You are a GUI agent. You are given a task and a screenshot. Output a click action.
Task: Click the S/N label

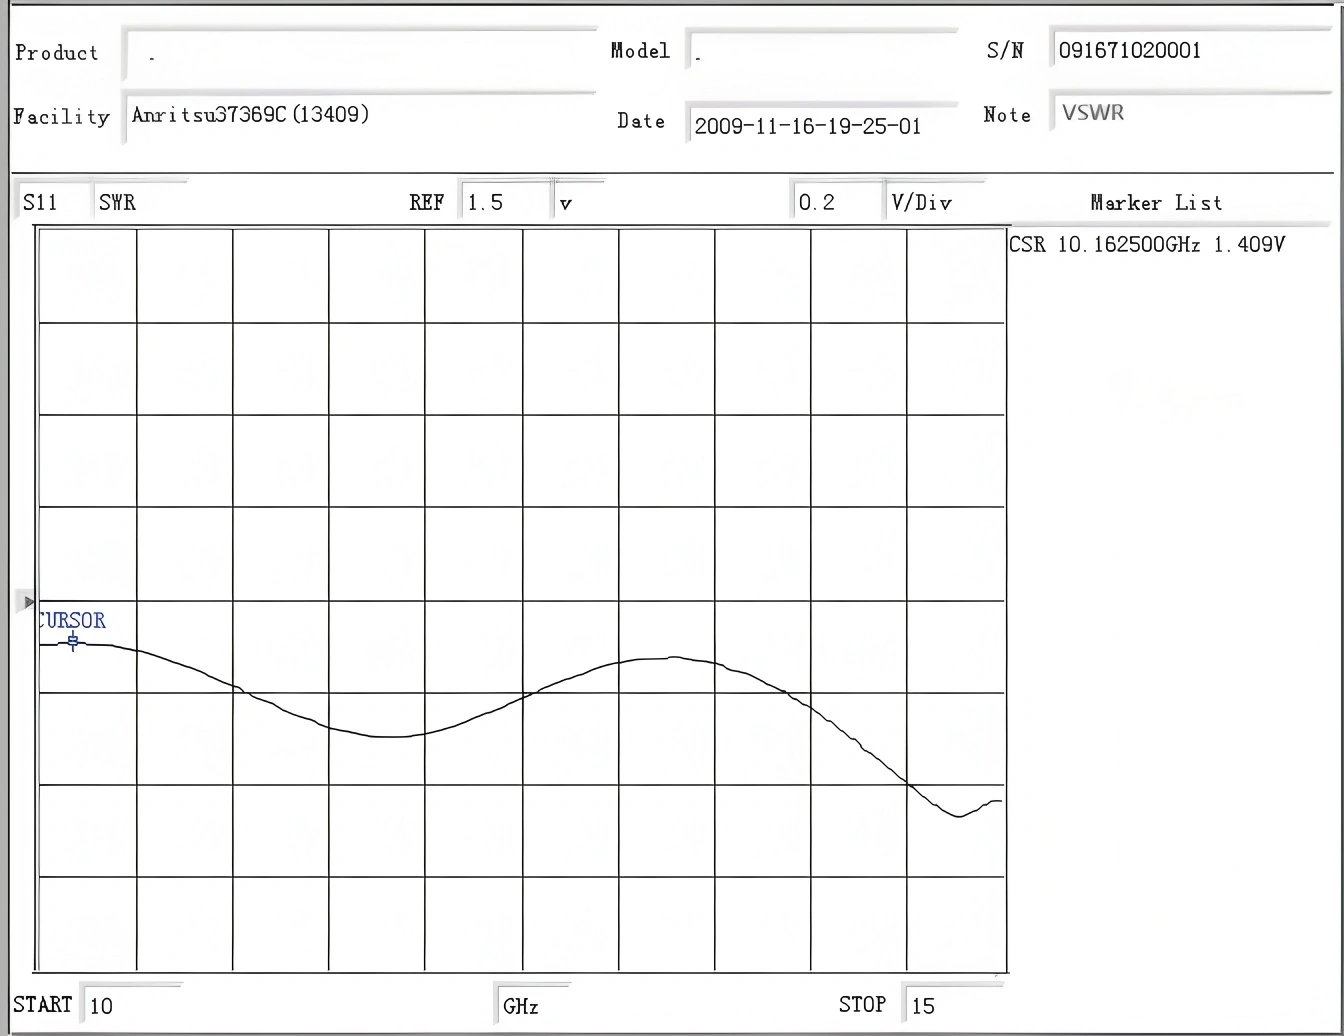click(1006, 51)
